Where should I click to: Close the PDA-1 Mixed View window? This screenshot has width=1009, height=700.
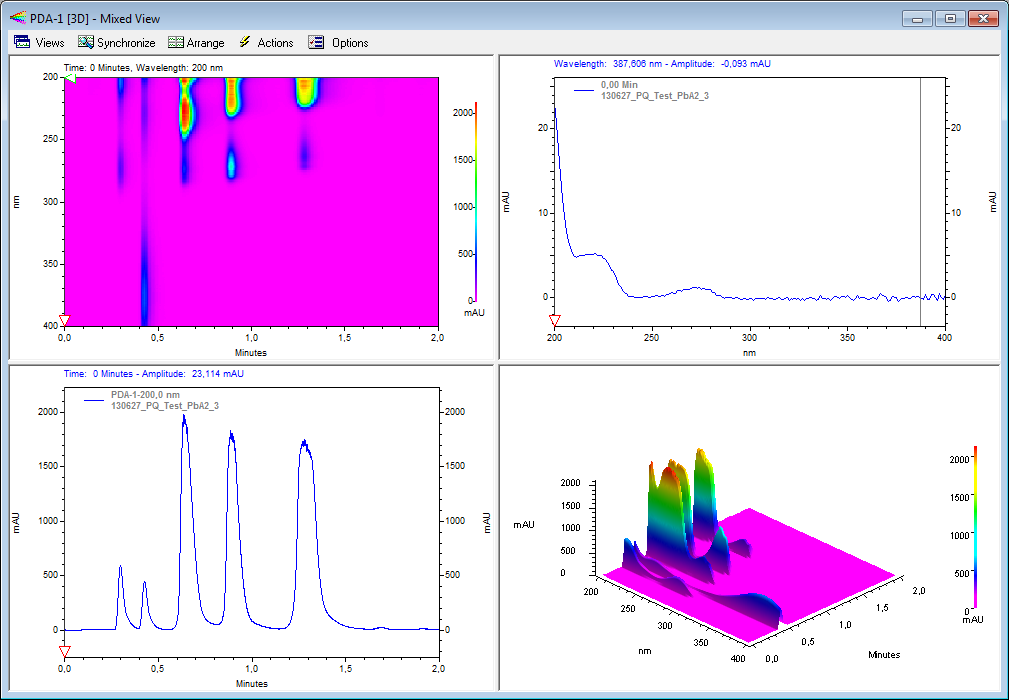pos(984,18)
